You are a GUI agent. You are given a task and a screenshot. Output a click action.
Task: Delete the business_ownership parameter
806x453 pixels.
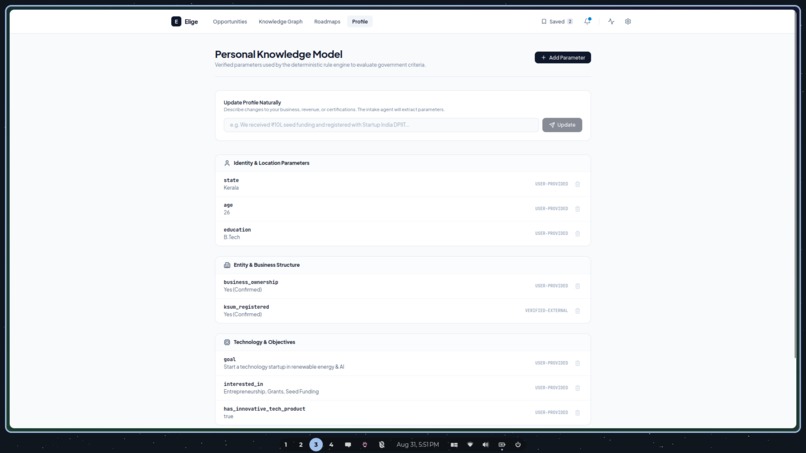point(577,286)
